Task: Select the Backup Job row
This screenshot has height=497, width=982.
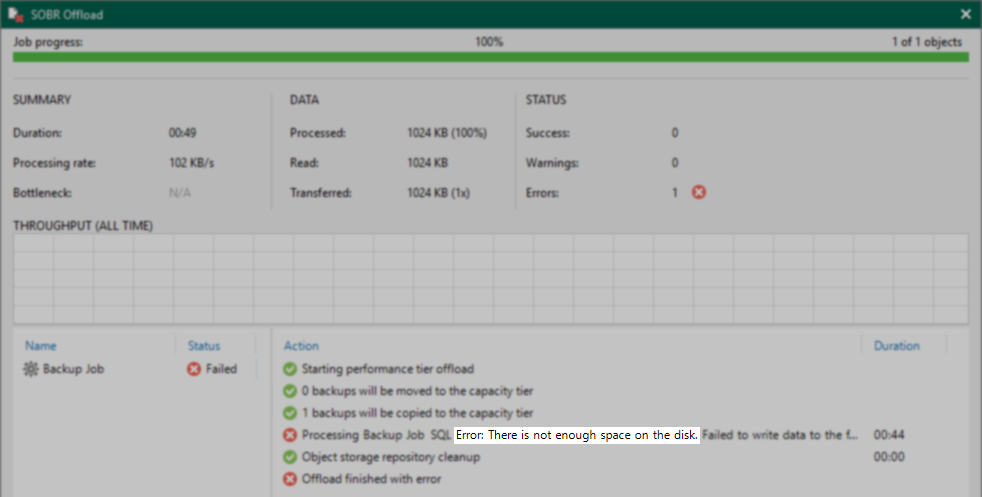Action: pos(137,369)
